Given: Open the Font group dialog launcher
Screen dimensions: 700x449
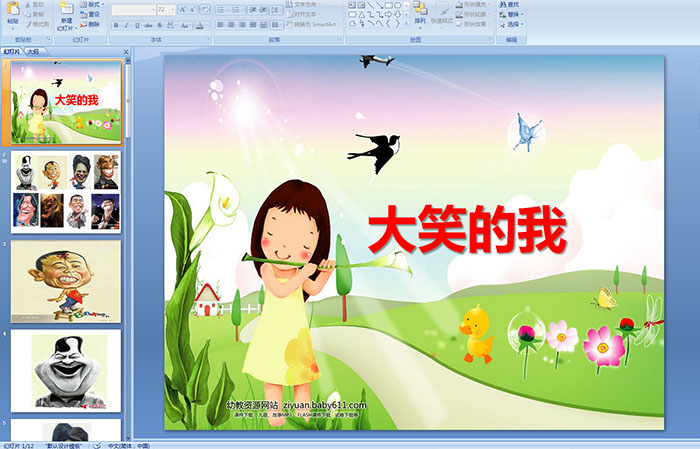Looking at the screenshot, I should (x=208, y=39).
